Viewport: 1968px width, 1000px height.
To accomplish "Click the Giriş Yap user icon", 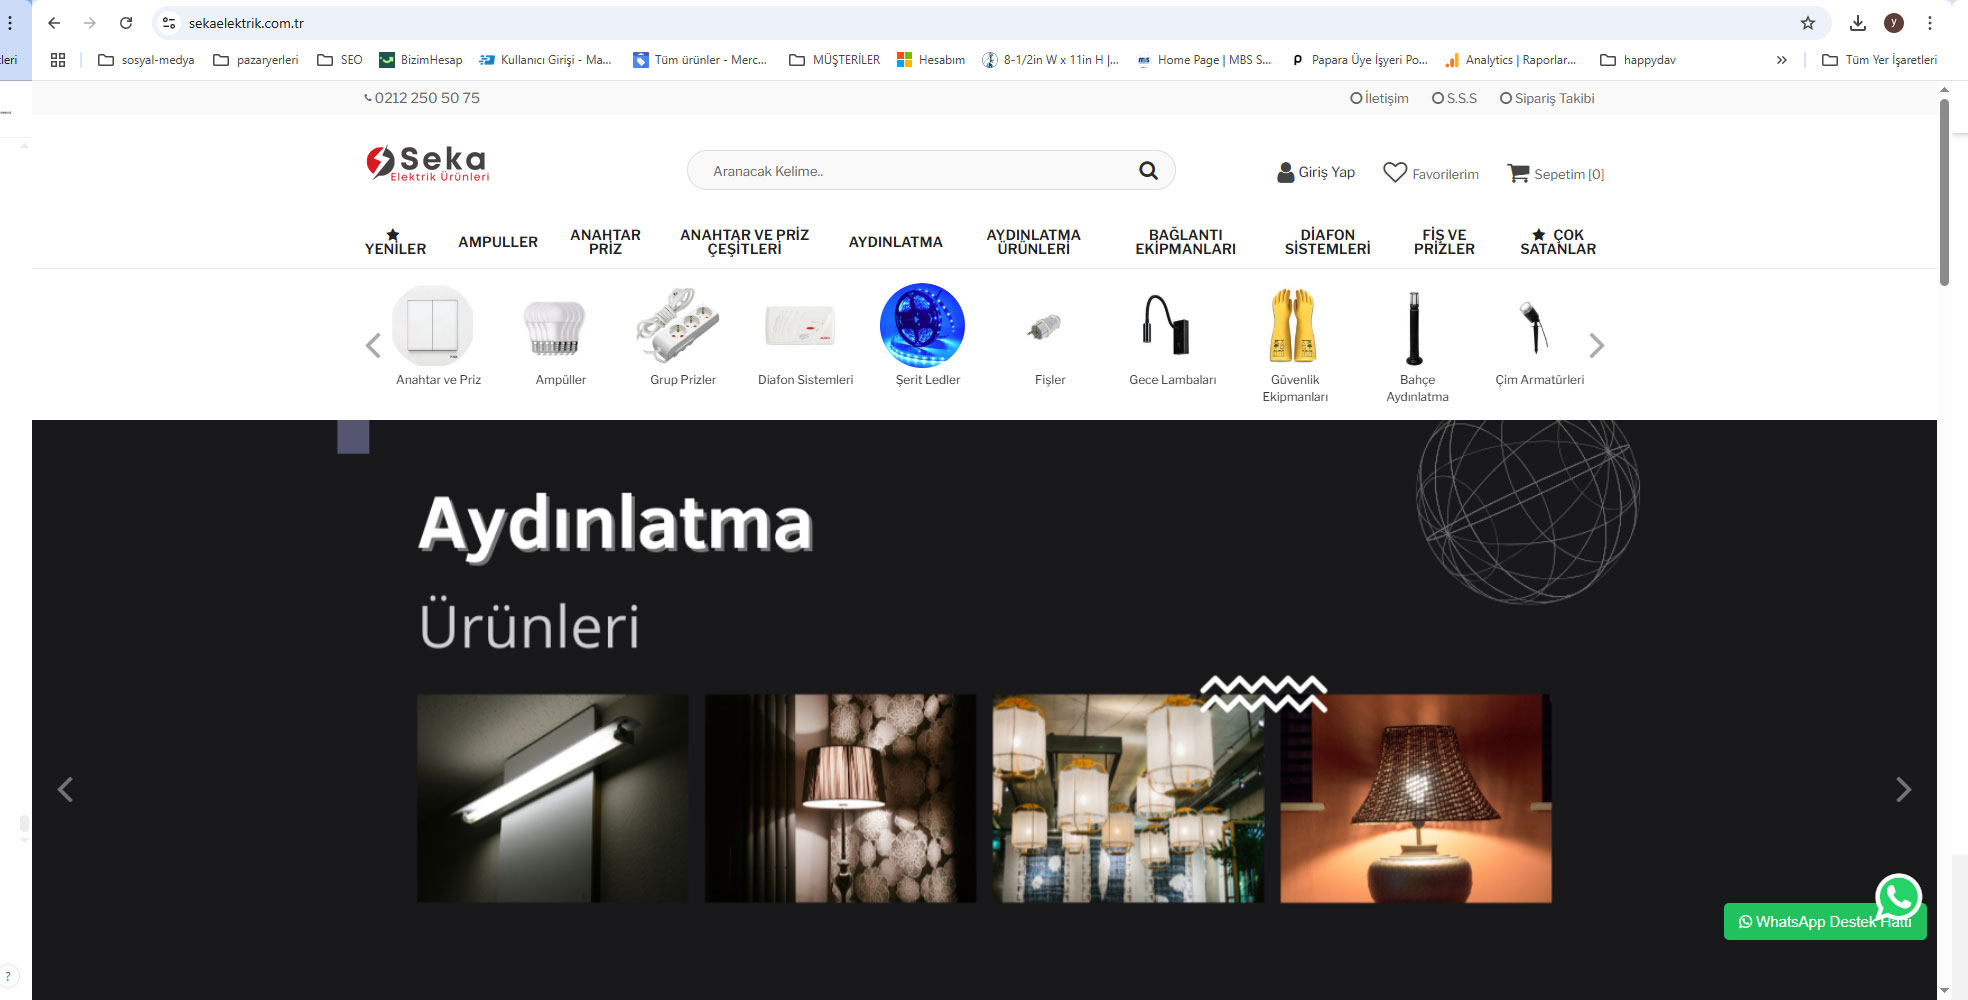I will 1285,173.
